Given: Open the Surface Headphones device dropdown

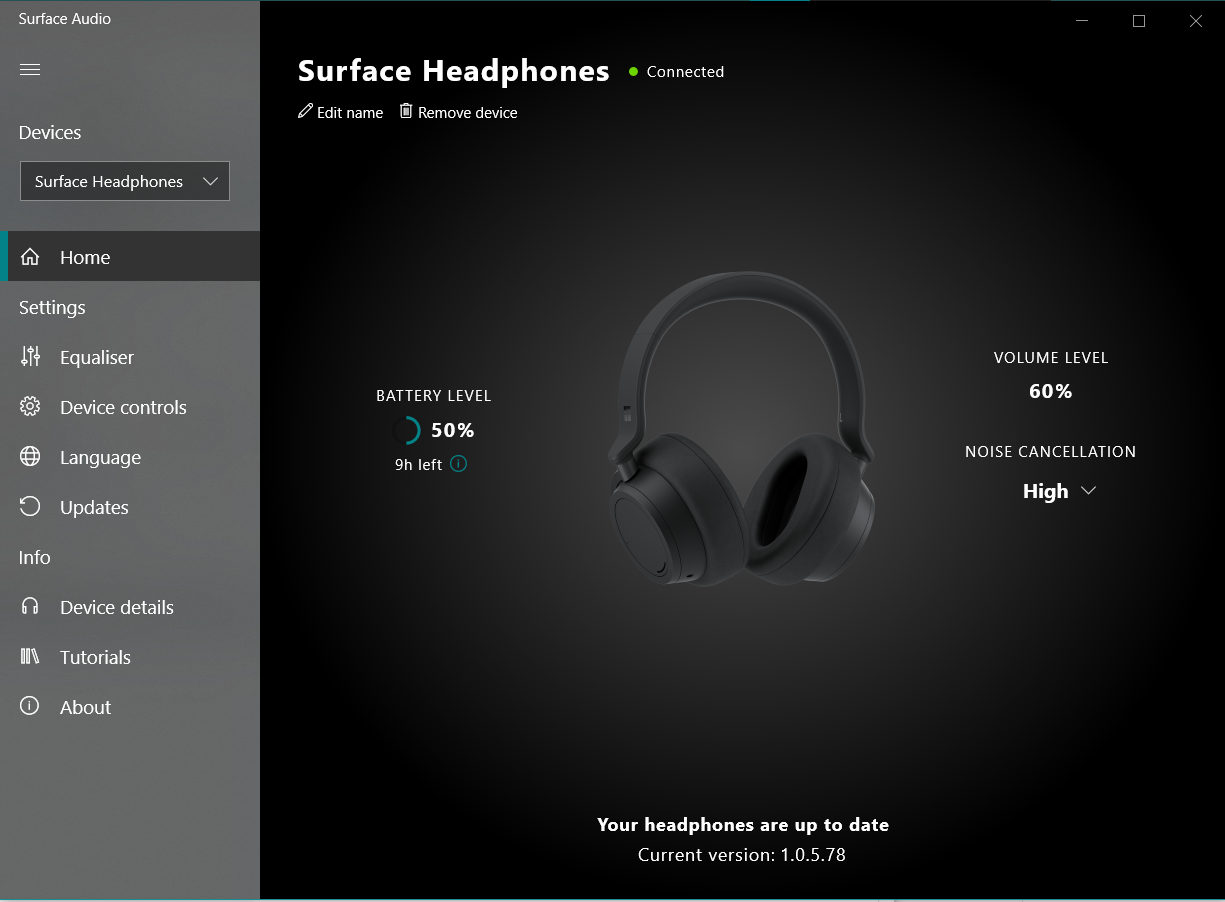Looking at the screenshot, I should coord(125,181).
